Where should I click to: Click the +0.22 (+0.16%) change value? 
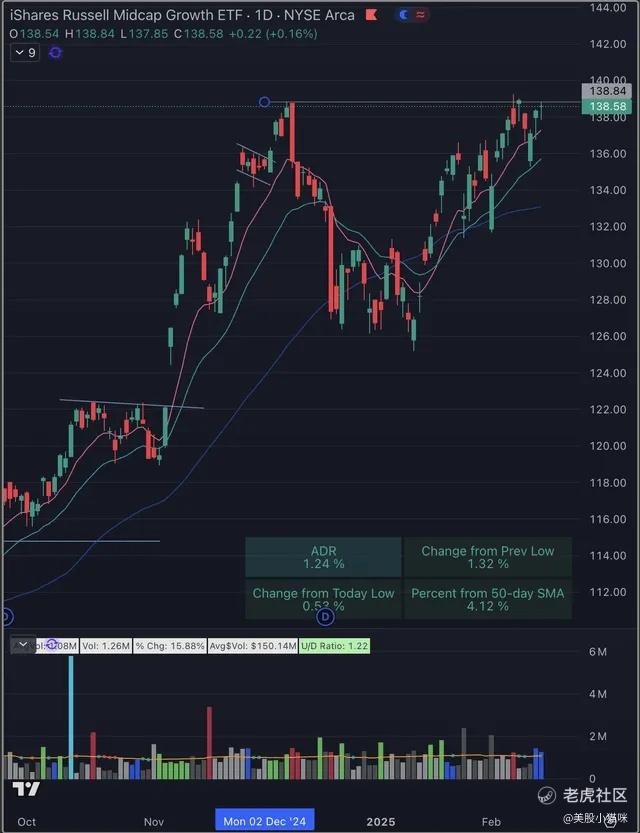click(x=272, y=33)
